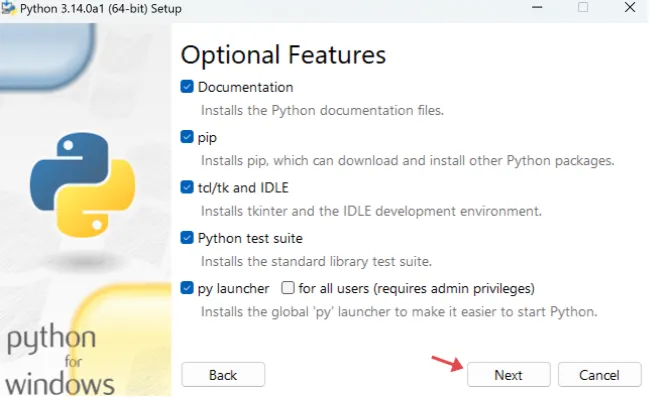Click 'Installs the standard library test suite' text
This screenshot has height=401, width=650.
[x=316, y=261]
